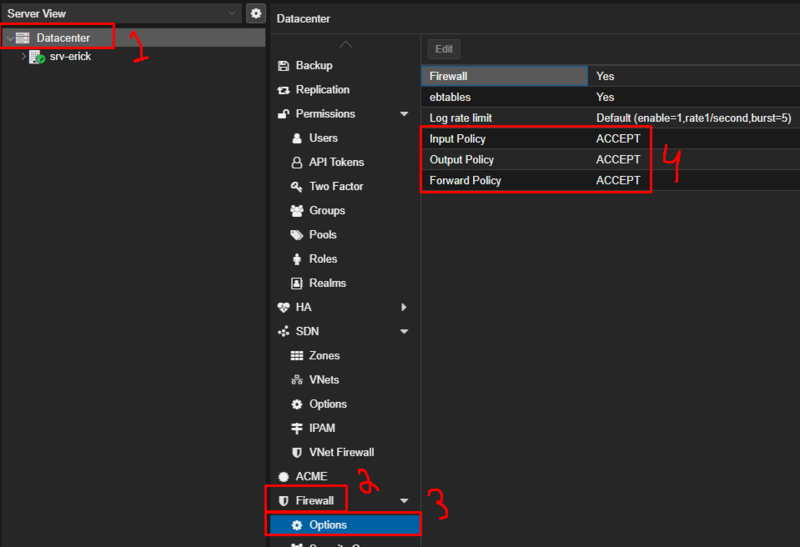
Task: Click the Permissions unlock icon
Action: tap(283, 114)
